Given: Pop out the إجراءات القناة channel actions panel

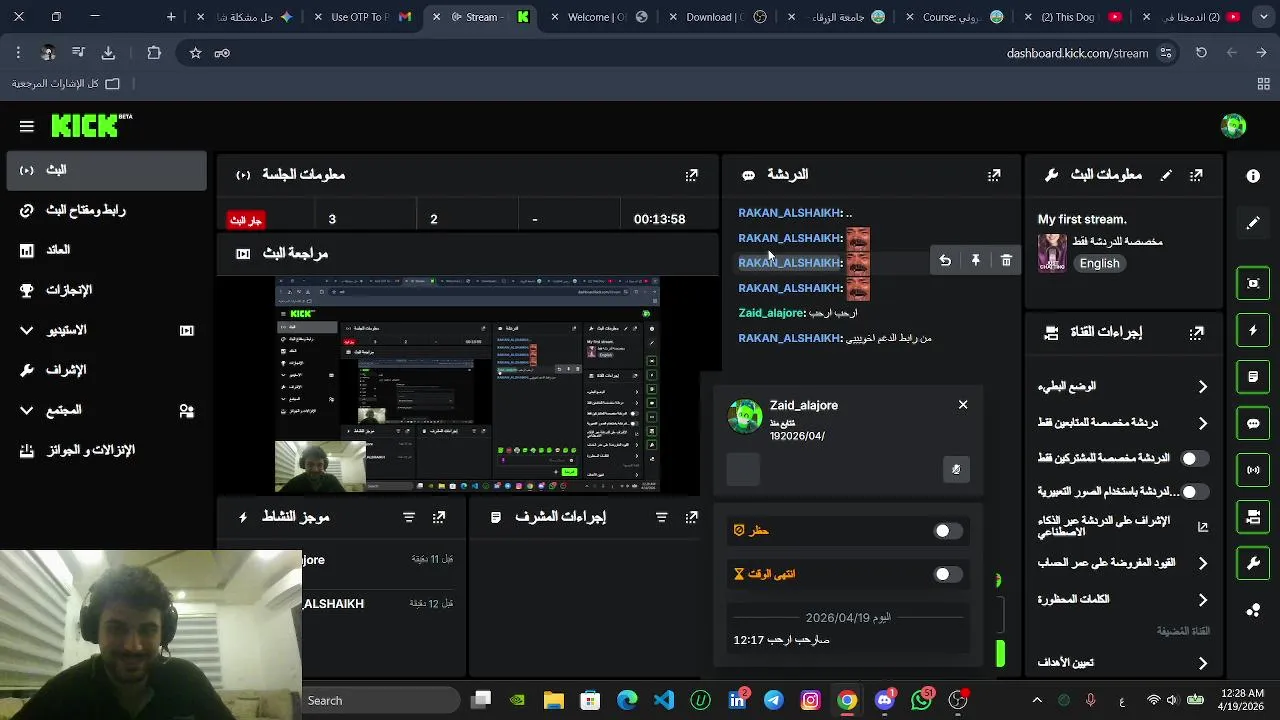Looking at the screenshot, I should (1196, 332).
